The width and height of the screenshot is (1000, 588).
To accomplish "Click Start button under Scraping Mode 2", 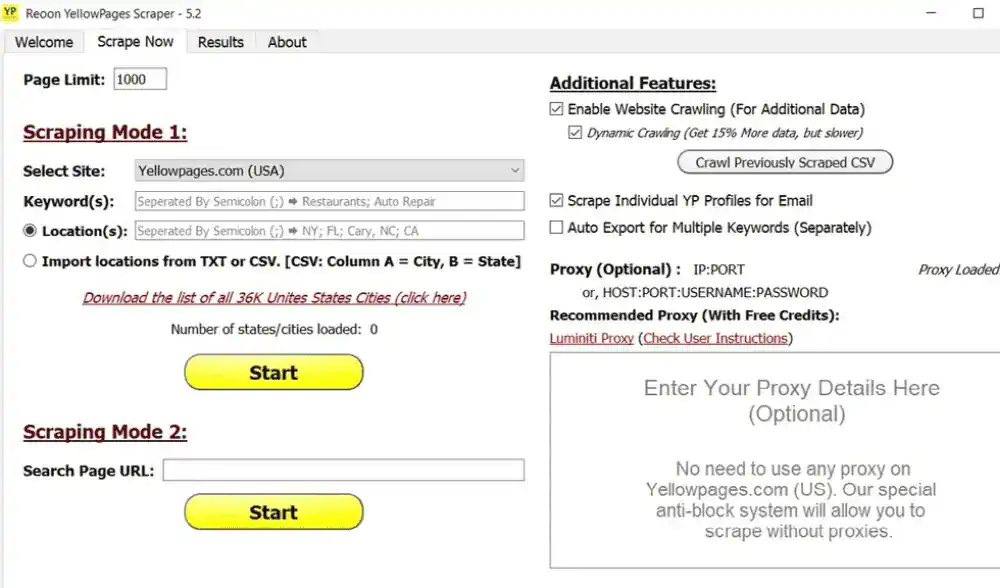I will (274, 511).
